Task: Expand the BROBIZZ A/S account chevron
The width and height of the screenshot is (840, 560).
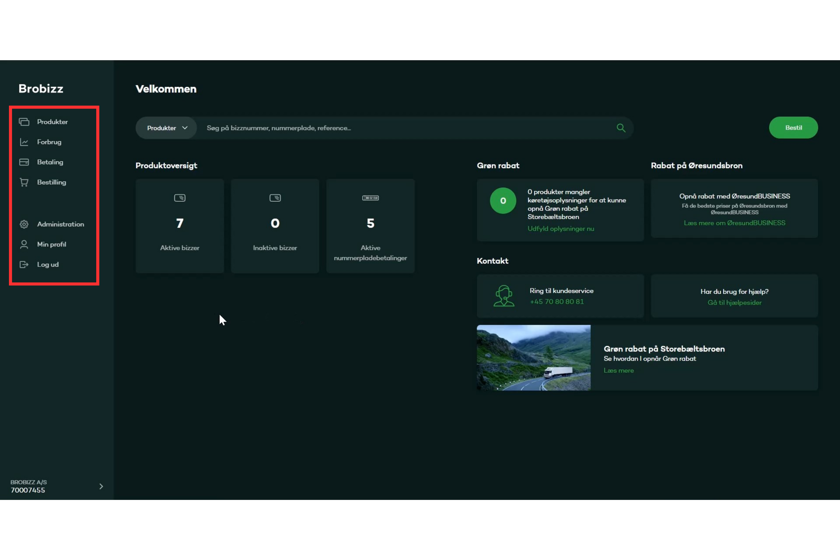Action: point(101,487)
